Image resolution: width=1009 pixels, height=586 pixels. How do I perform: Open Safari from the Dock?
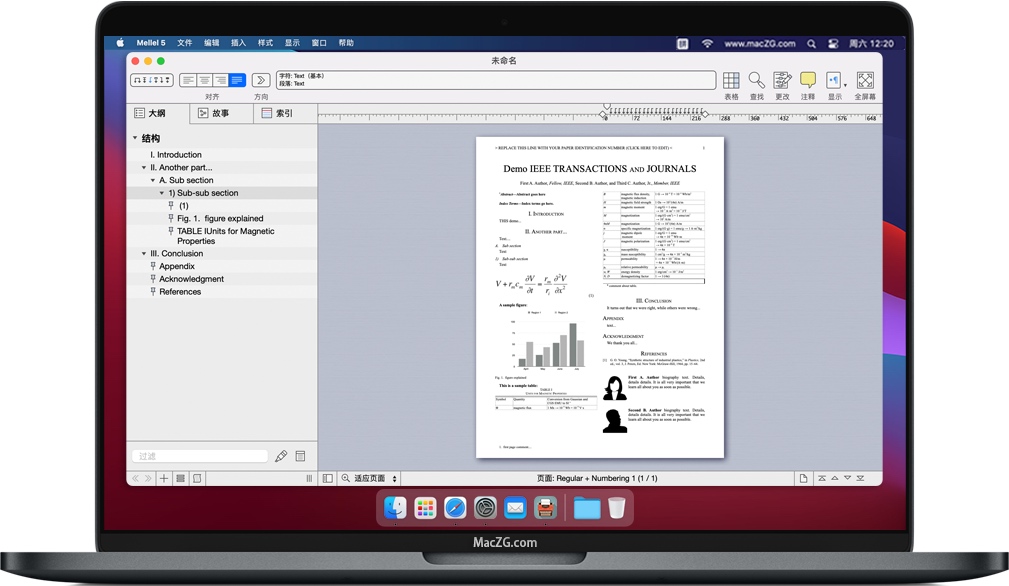455,508
